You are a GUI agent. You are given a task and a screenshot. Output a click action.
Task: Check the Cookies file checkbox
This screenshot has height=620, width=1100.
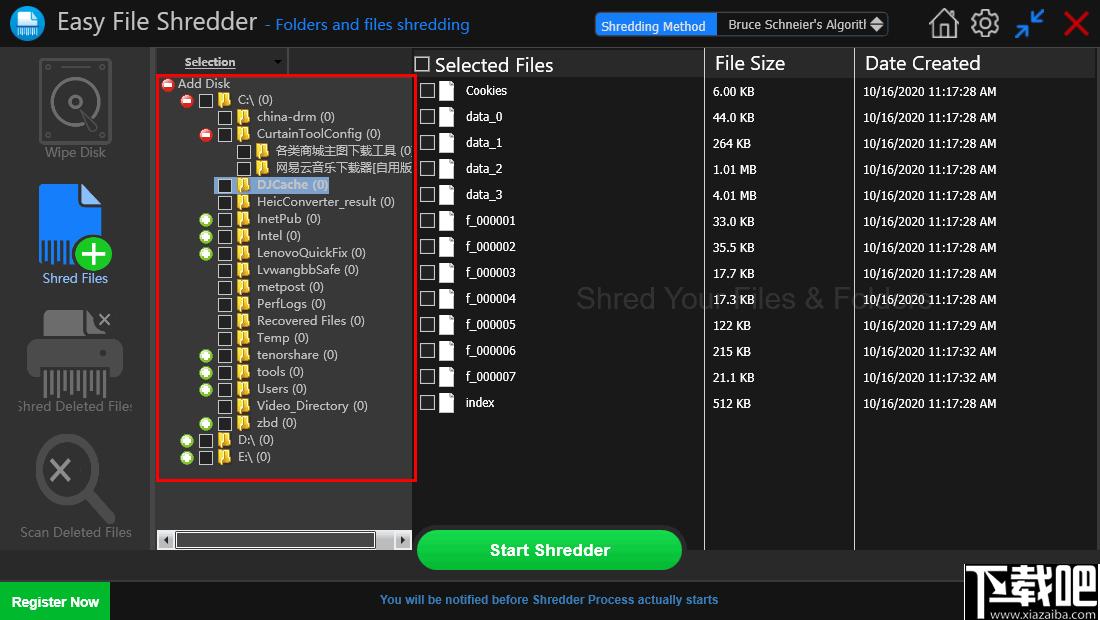point(427,91)
